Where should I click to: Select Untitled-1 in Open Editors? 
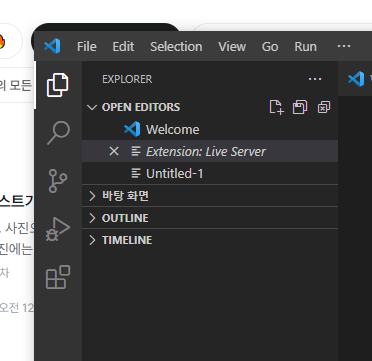(210, 173)
